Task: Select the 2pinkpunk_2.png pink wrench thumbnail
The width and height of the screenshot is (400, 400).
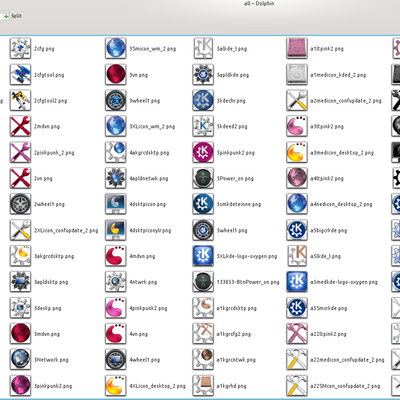Action: (x=20, y=152)
